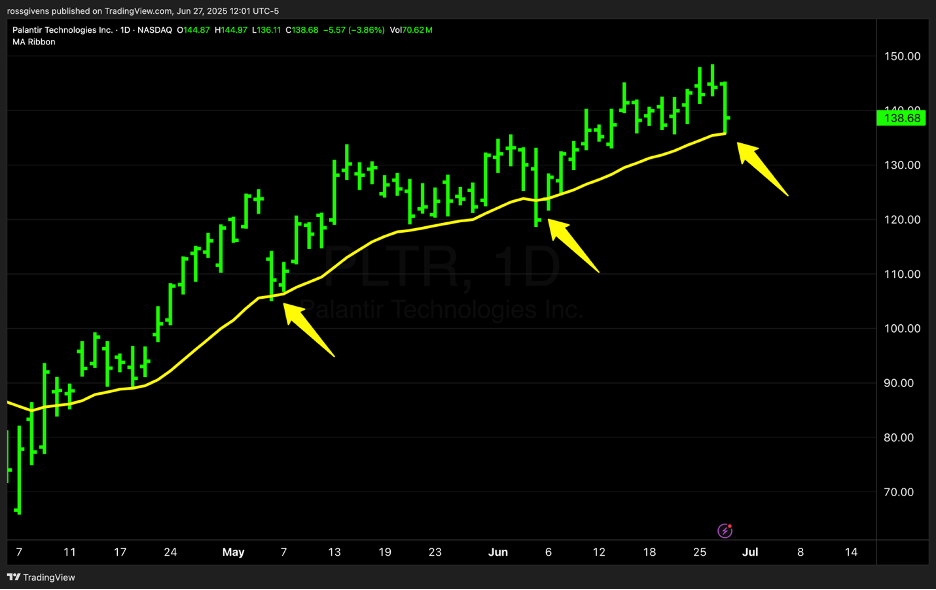Select the yellow arrow near June 6 low

click(573, 246)
